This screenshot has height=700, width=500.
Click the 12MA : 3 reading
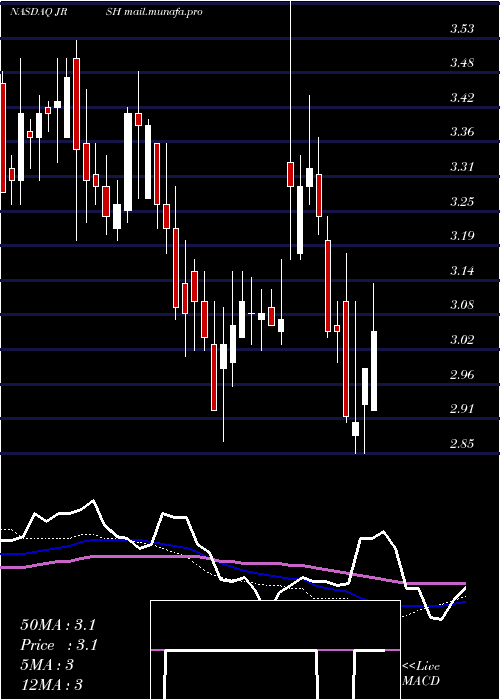pos(51,685)
